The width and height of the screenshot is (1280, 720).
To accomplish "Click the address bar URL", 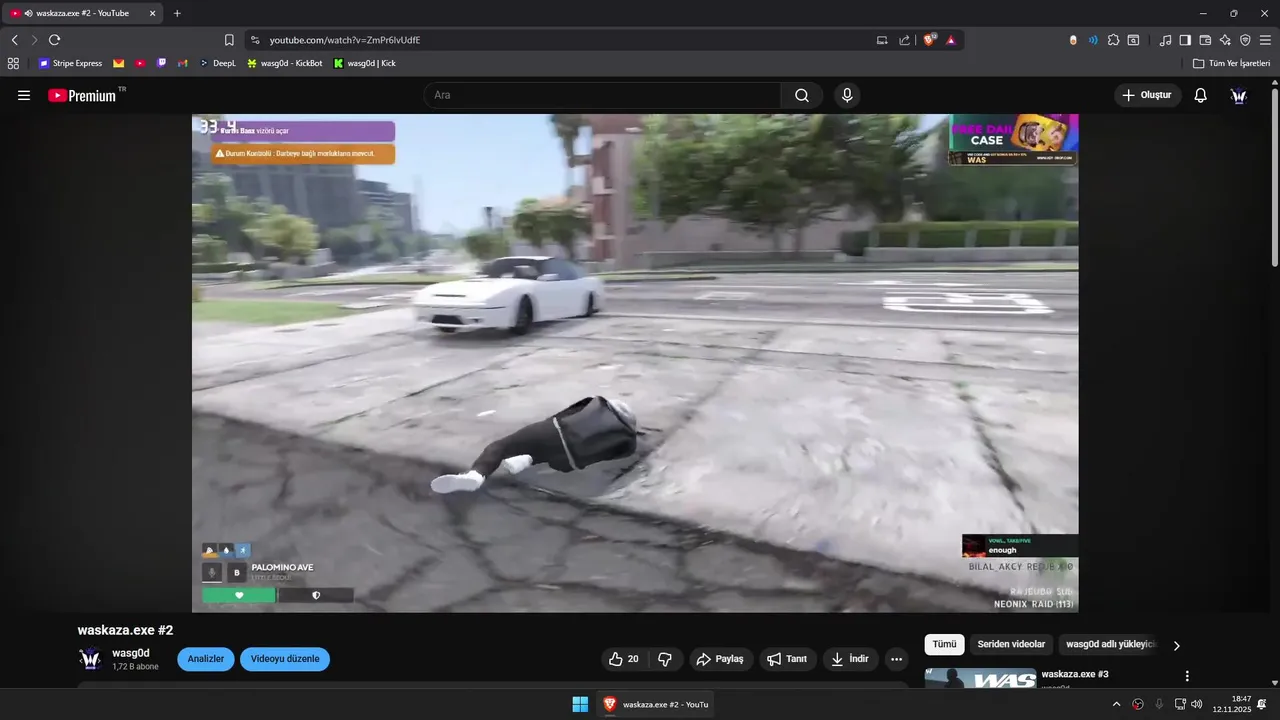I will (x=345, y=40).
